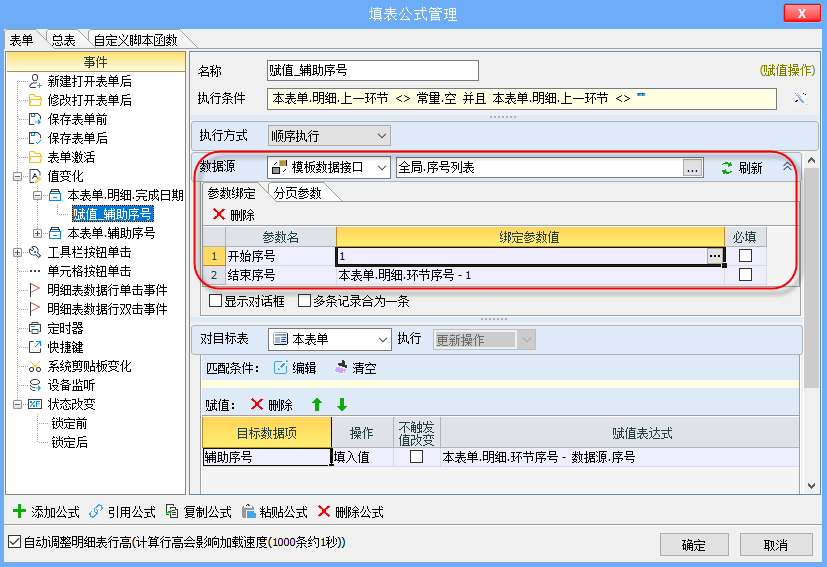827x567 pixels.
Task: Click the 值变化 event icon
Action: tap(35, 176)
